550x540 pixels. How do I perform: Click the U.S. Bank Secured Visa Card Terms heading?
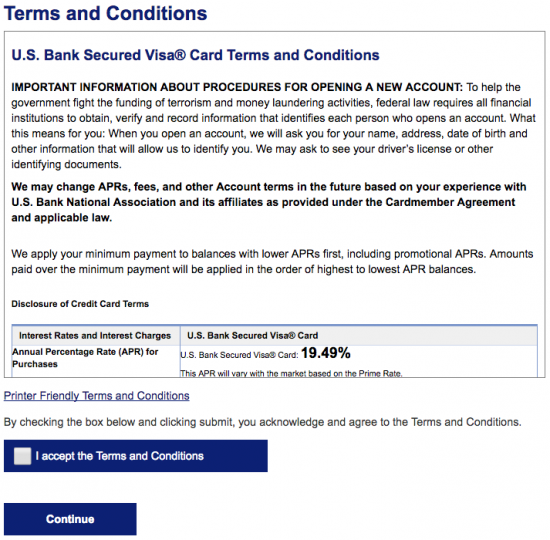click(x=195, y=55)
